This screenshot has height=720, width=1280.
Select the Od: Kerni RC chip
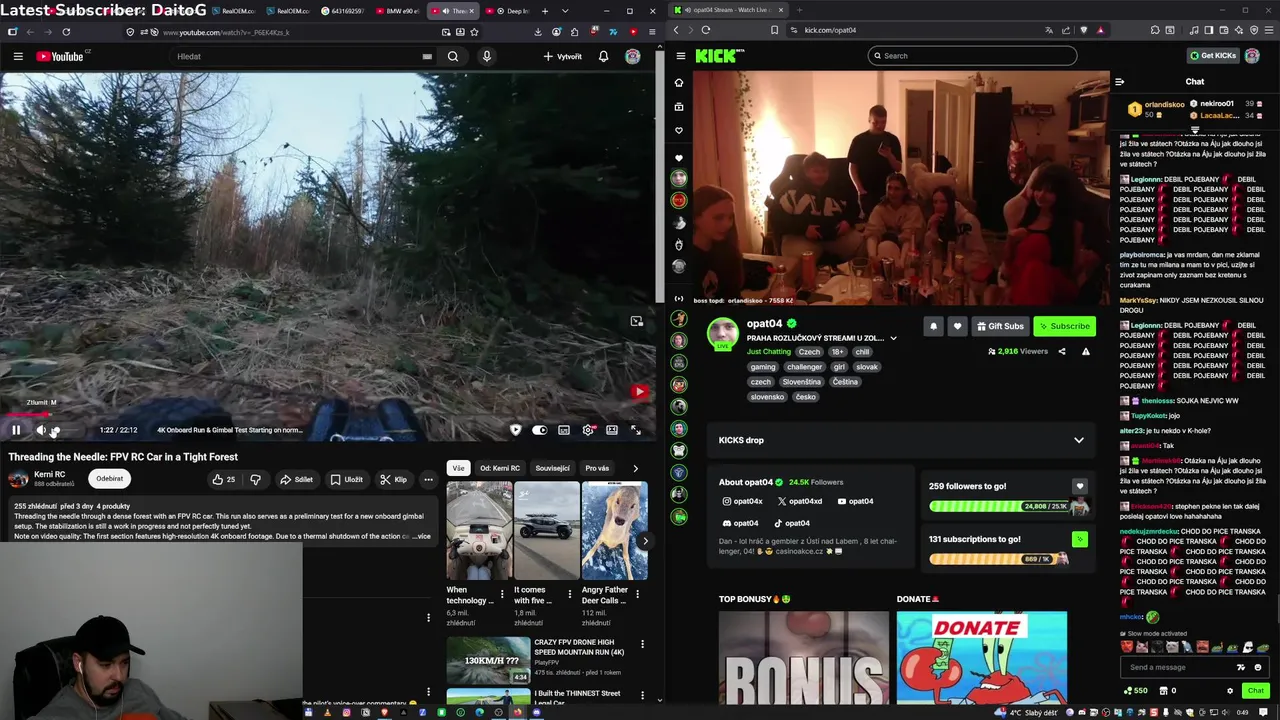click(x=500, y=468)
